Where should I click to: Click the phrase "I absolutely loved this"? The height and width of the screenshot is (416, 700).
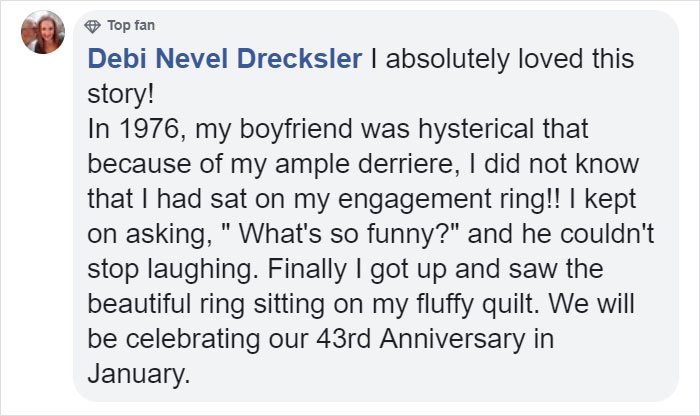click(x=502, y=59)
